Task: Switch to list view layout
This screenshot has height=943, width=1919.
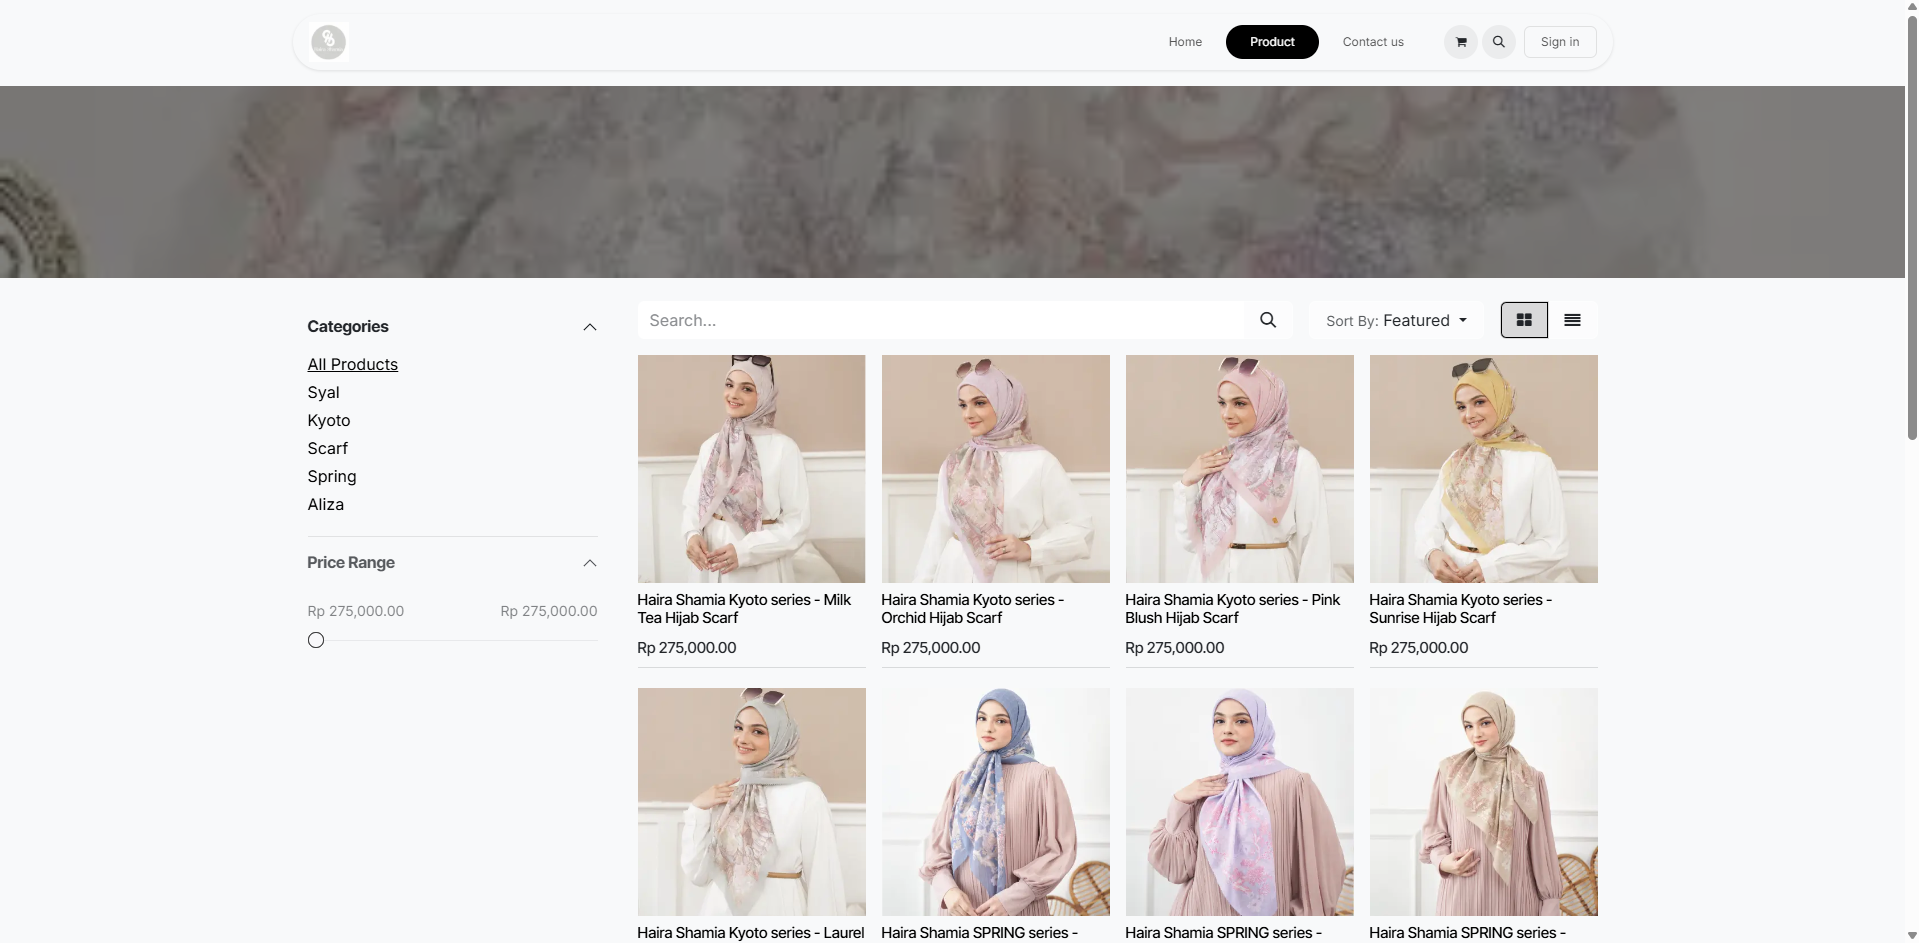Action: pyautogui.click(x=1572, y=320)
